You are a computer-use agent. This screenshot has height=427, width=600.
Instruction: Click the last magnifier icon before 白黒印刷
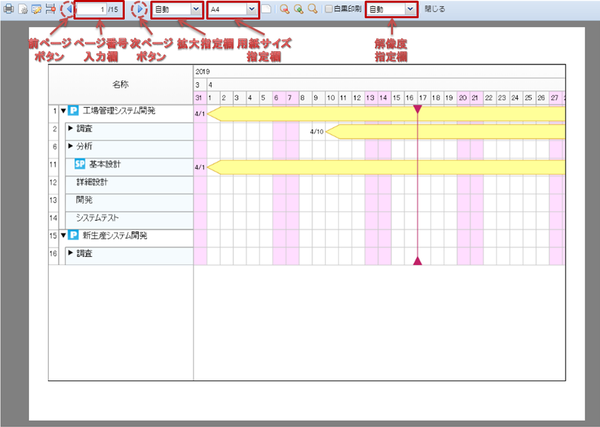tap(313, 9)
